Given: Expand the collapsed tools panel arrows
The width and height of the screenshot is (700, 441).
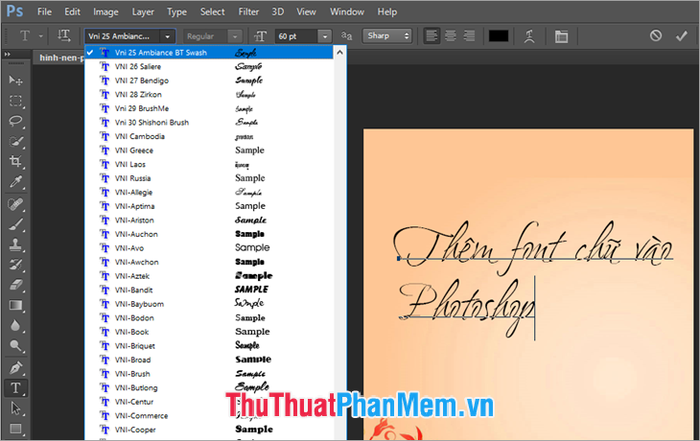Looking at the screenshot, I should tap(7, 54).
